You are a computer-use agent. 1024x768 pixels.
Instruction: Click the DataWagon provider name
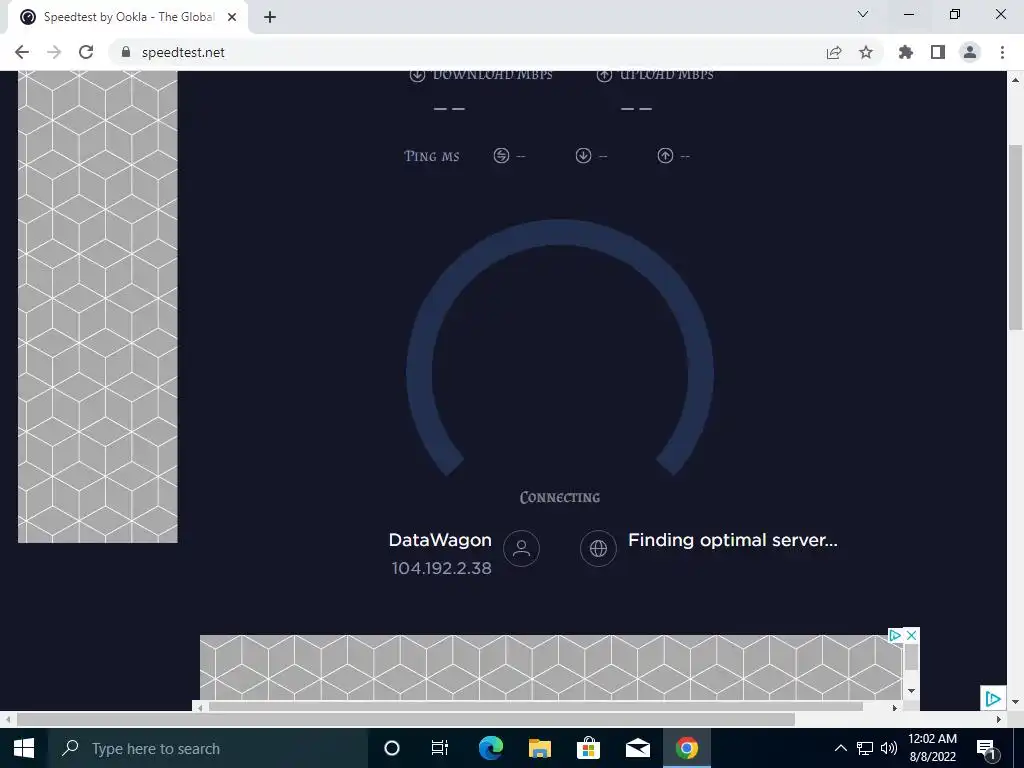(x=440, y=540)
